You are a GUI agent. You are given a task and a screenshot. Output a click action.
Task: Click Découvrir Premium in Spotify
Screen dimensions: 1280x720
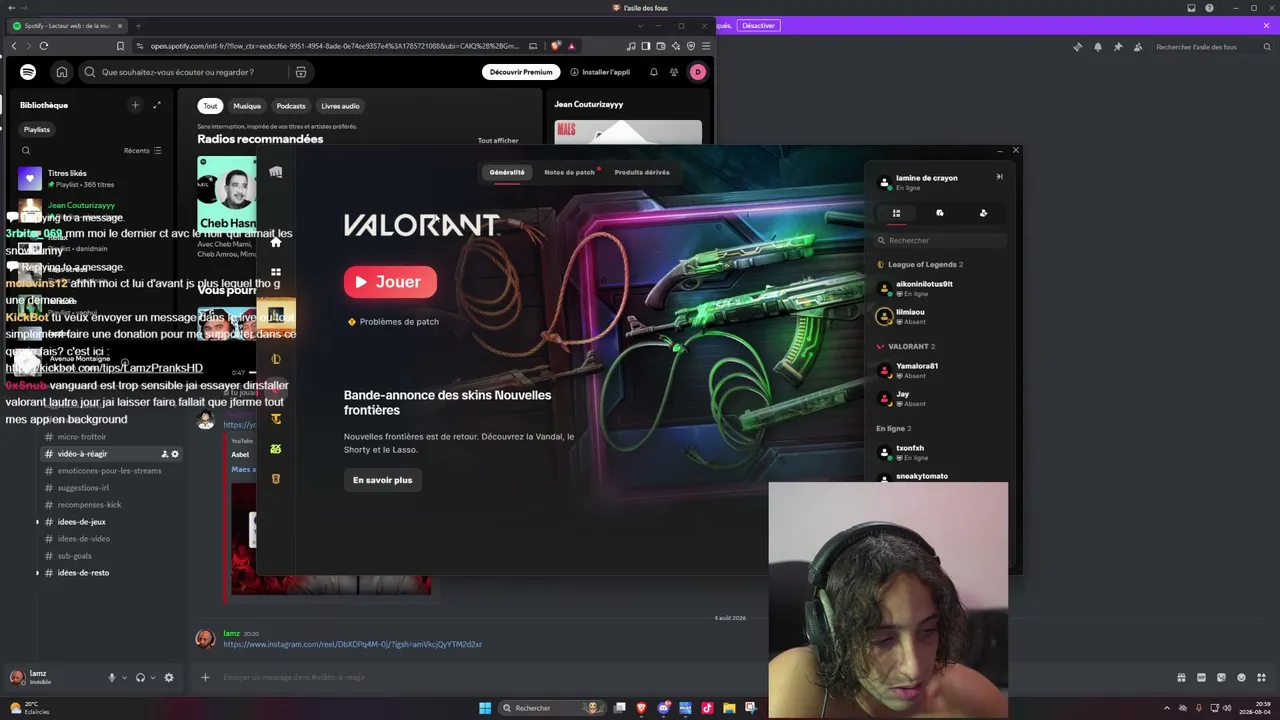click(521, 72)
